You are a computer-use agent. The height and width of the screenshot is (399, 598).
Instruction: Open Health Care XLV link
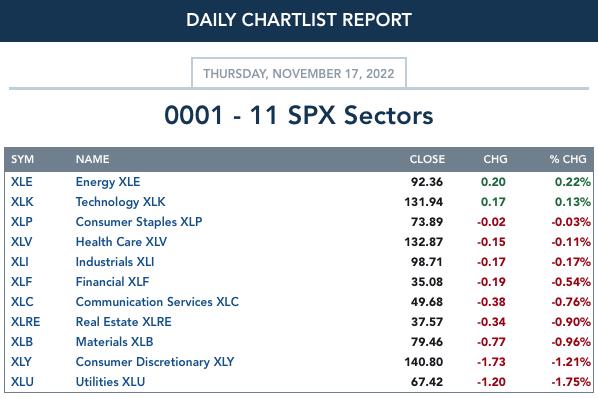(121, 242)
